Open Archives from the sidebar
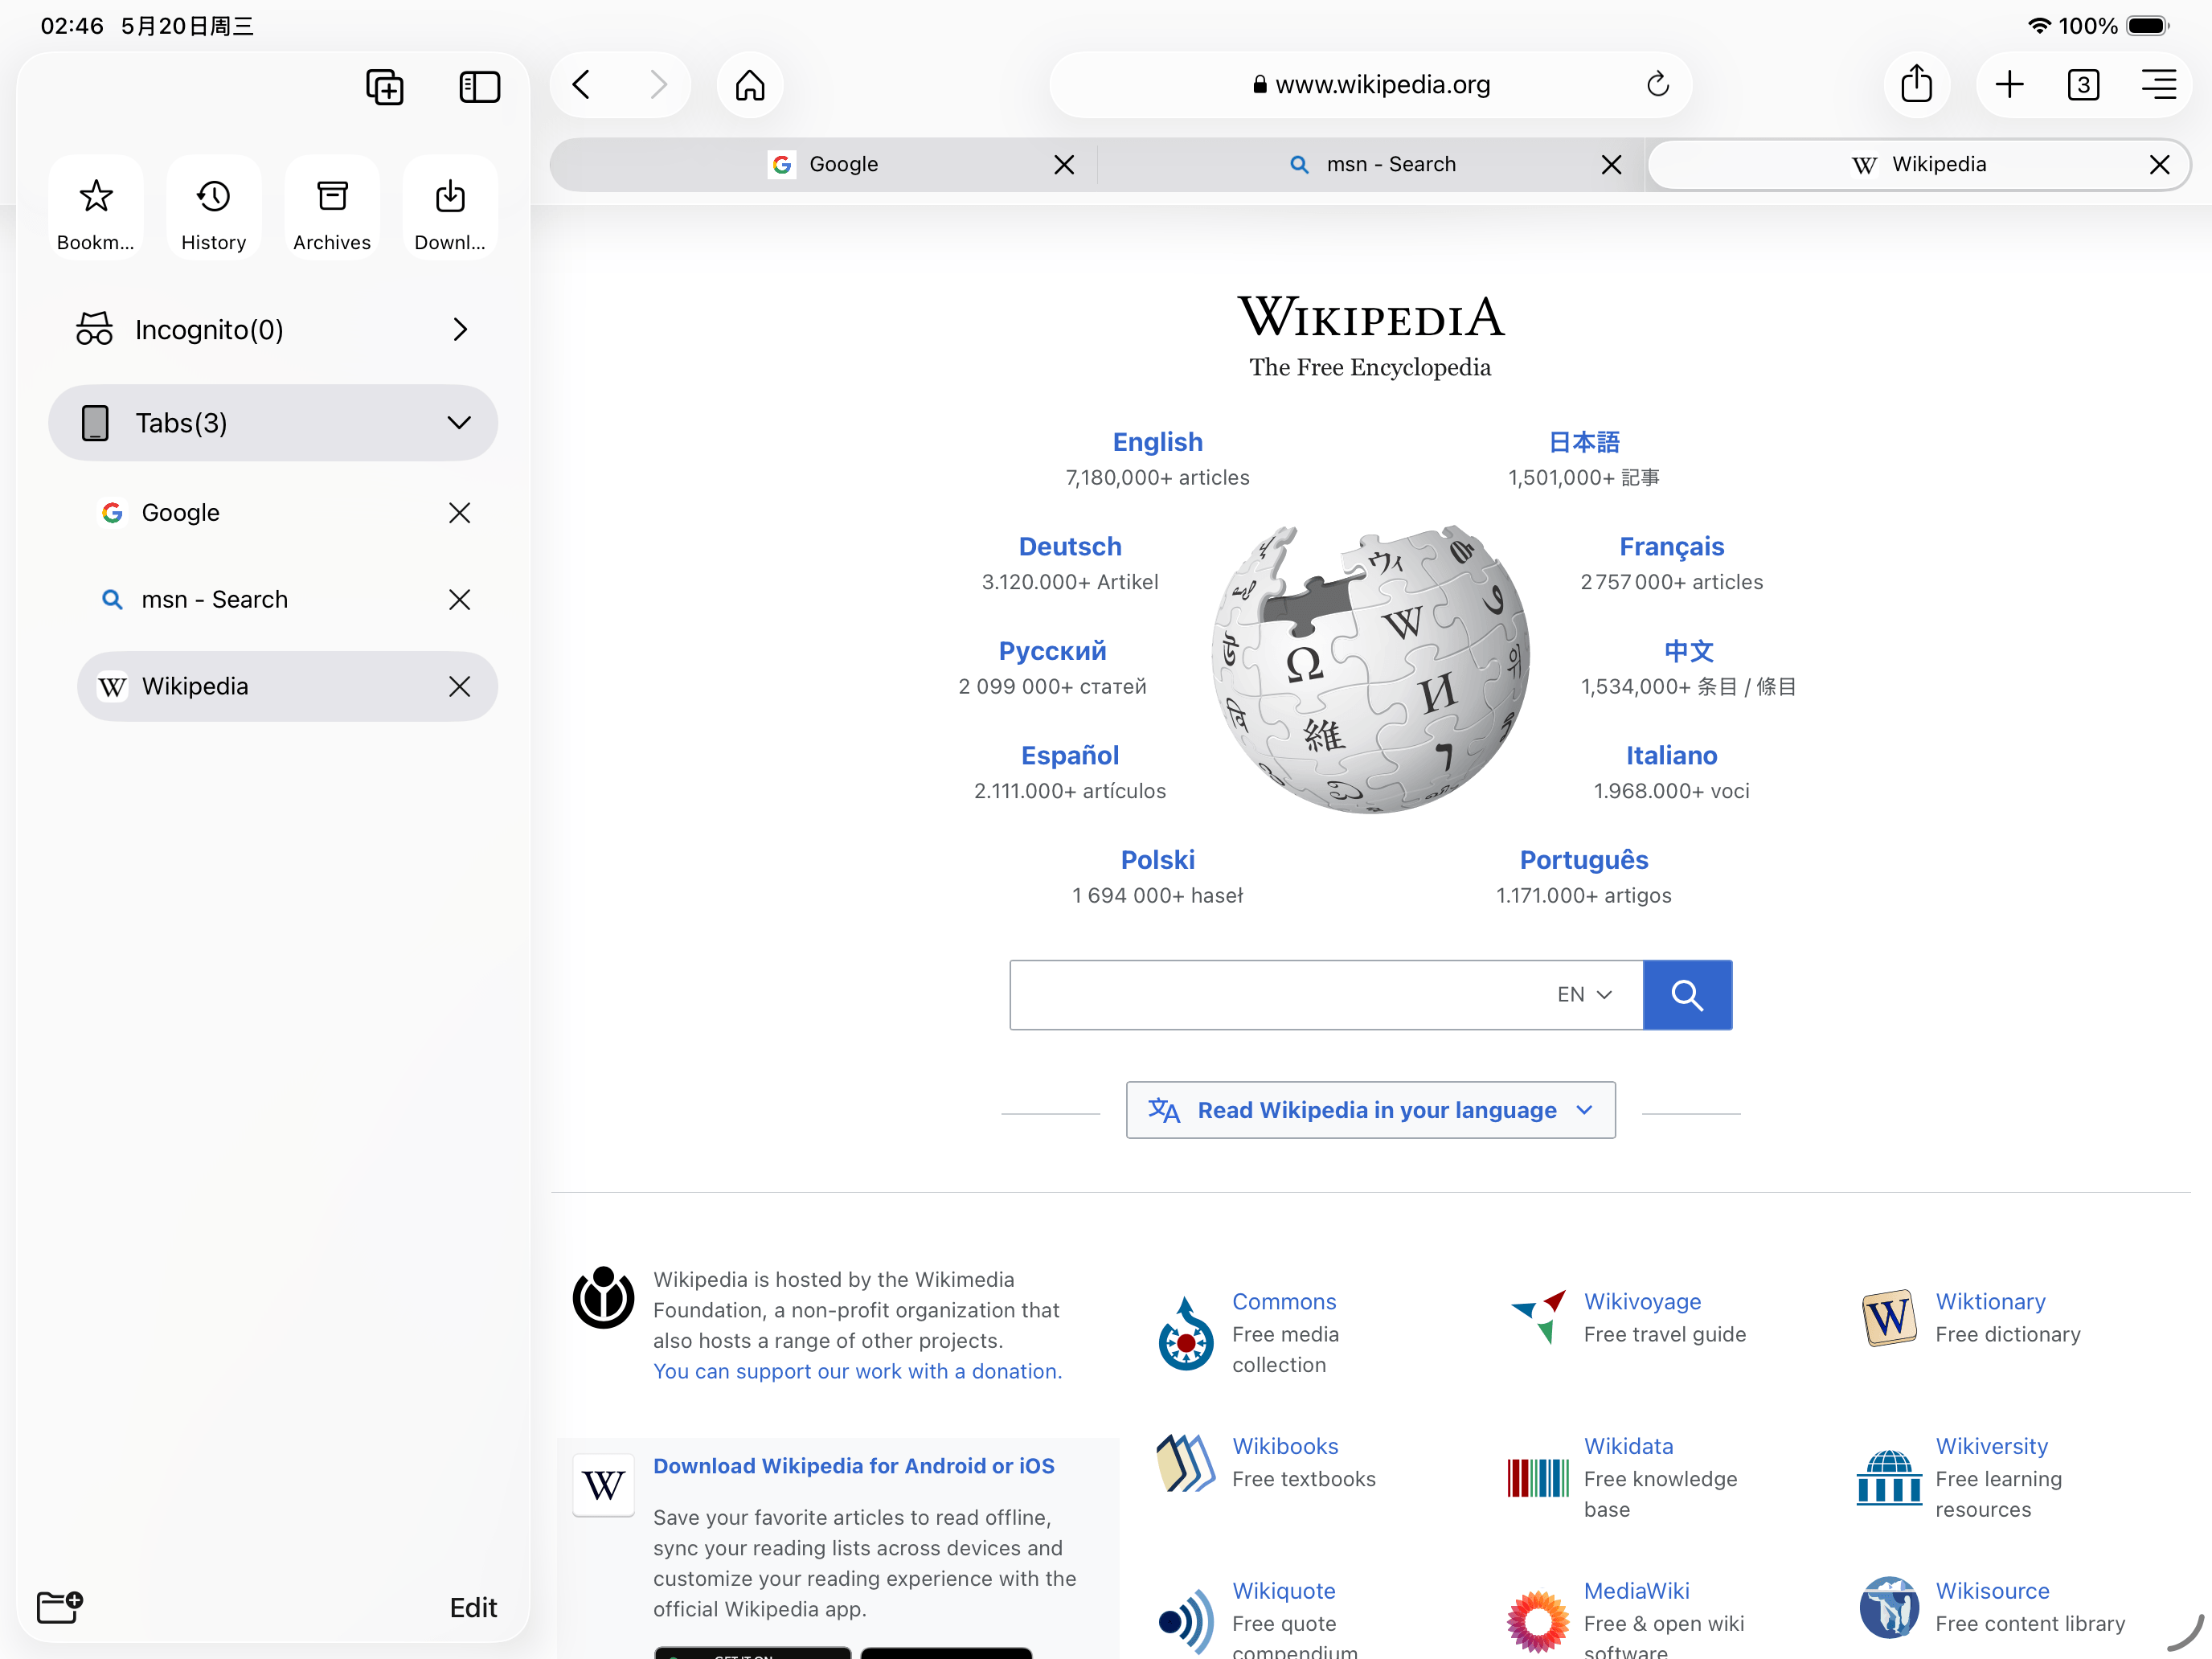2212x1659 pixels. pyautogui.click(x=332, y=208)
